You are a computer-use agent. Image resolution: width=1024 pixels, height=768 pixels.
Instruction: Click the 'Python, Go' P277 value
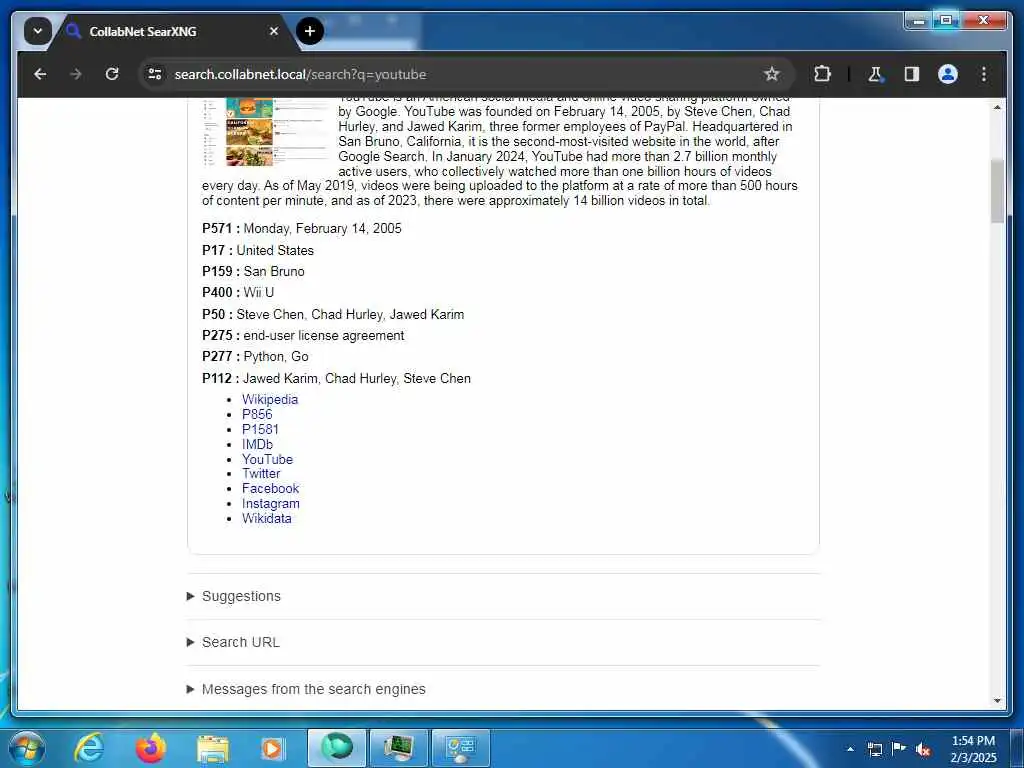pos(276,357)
